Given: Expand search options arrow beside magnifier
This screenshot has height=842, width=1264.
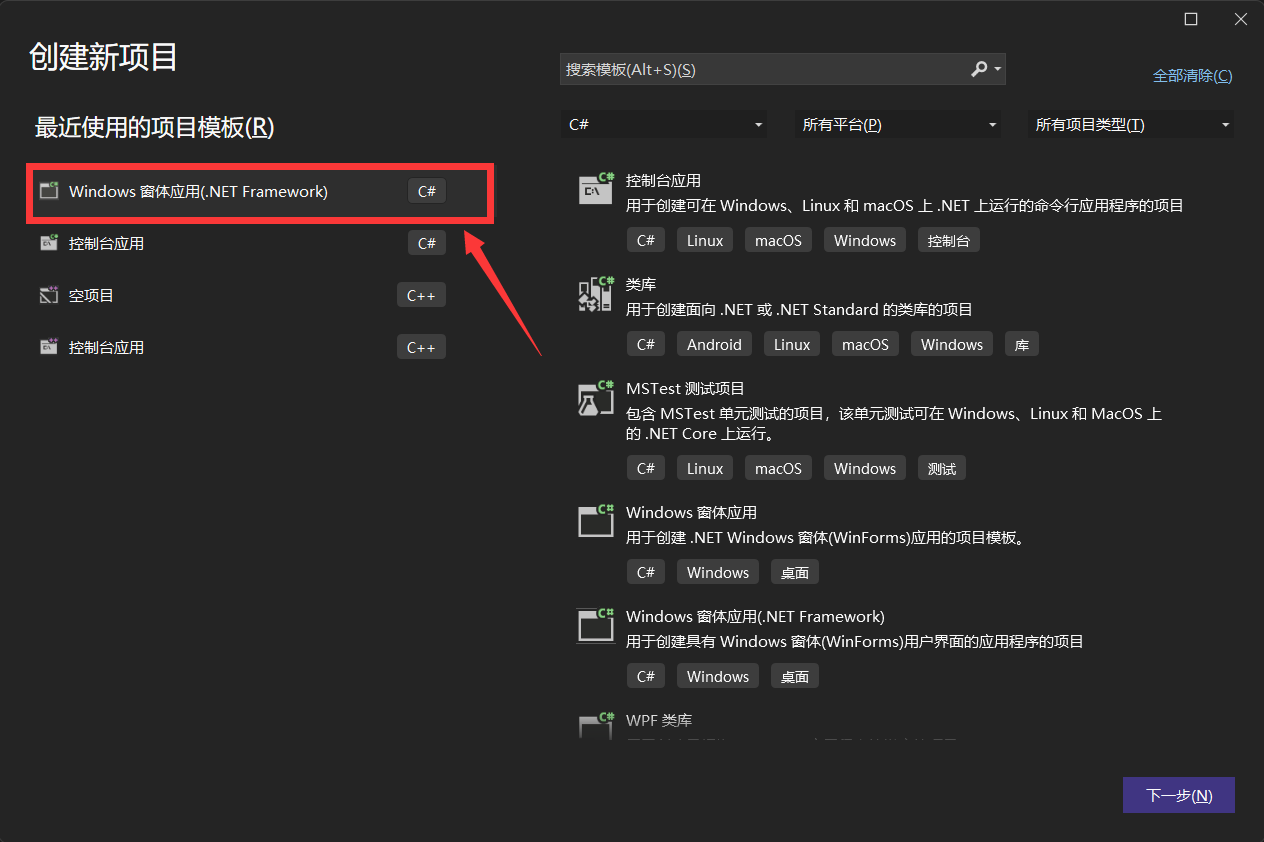Looking at the screenshot, I should (x=997, y=69).
